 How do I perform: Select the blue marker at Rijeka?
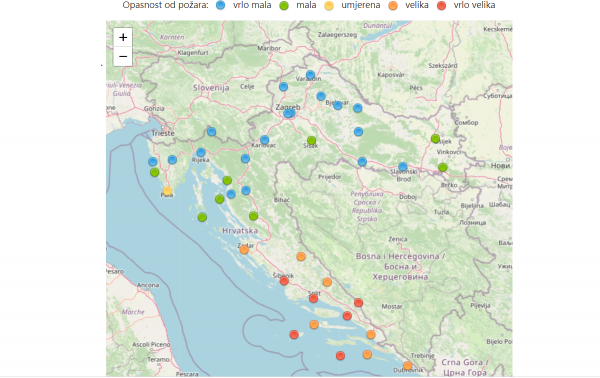[x=201, y=153]
